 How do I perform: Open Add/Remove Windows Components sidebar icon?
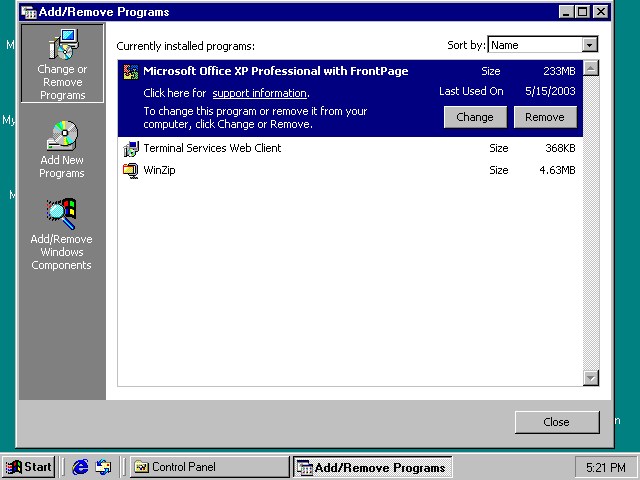[62, 234]
